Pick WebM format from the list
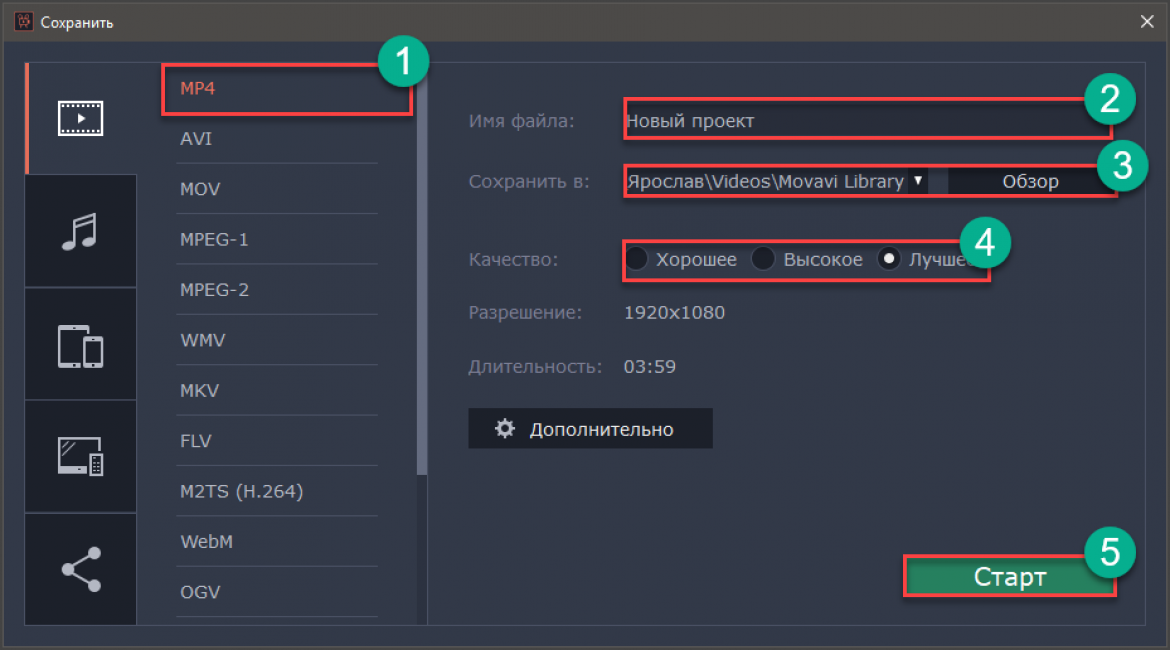Screen dimensions: 1170x650 204,542
